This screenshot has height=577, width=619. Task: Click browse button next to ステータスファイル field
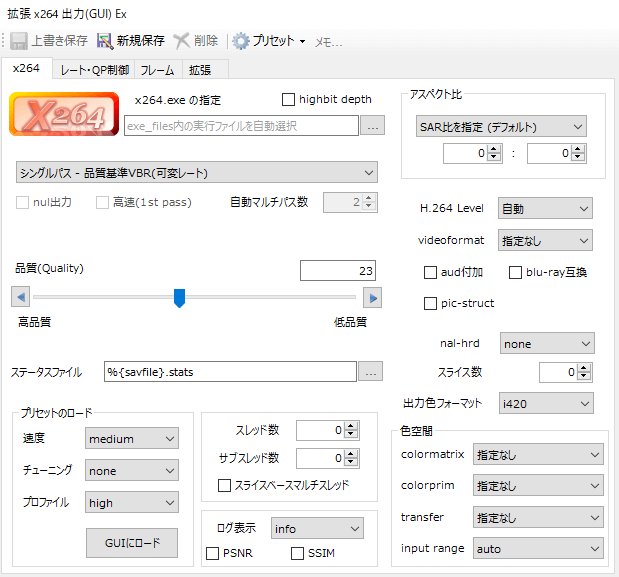pos(371,371)
